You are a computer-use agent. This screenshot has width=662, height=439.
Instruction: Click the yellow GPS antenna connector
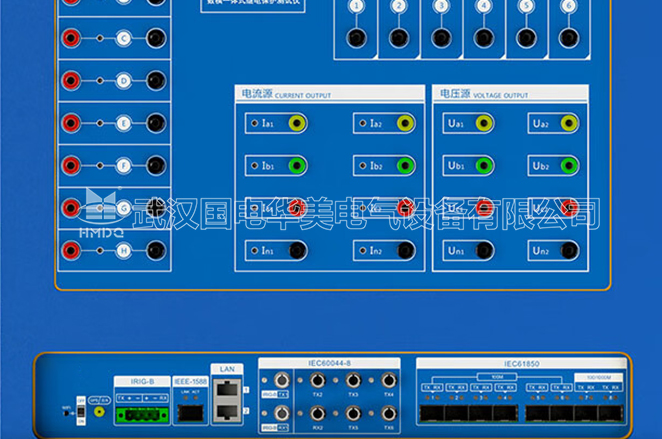click(99, 412)
